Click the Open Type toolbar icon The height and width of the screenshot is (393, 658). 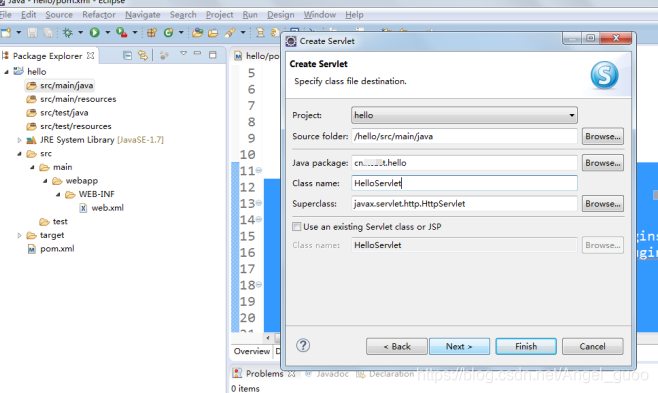point(198,32)
